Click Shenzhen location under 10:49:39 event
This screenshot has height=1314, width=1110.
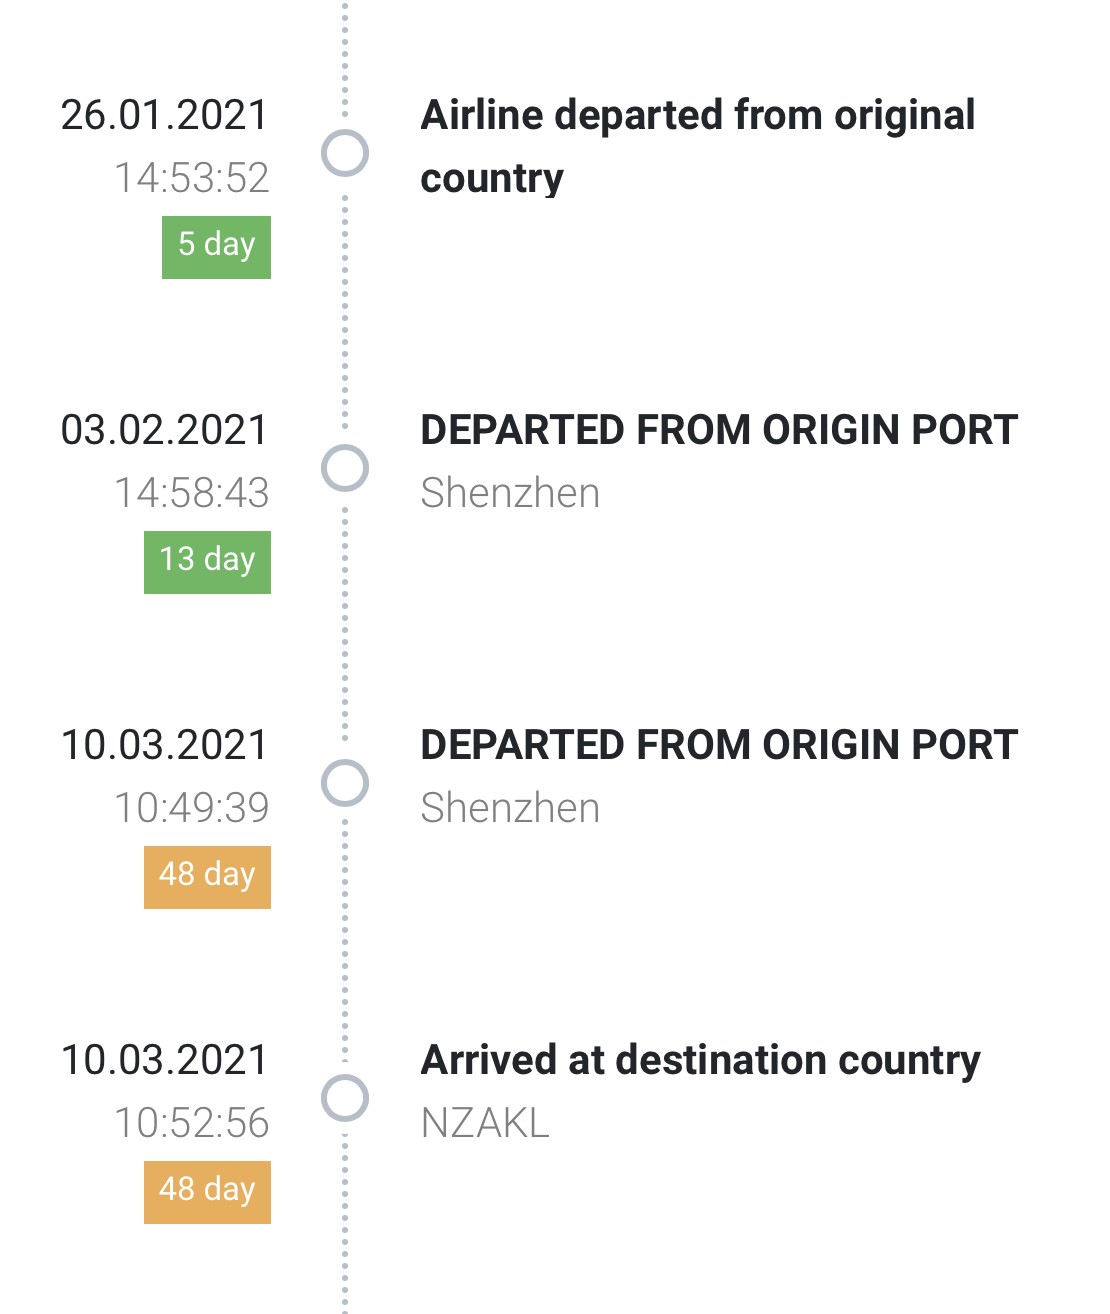pyautogui.click(x=510, y=808)
